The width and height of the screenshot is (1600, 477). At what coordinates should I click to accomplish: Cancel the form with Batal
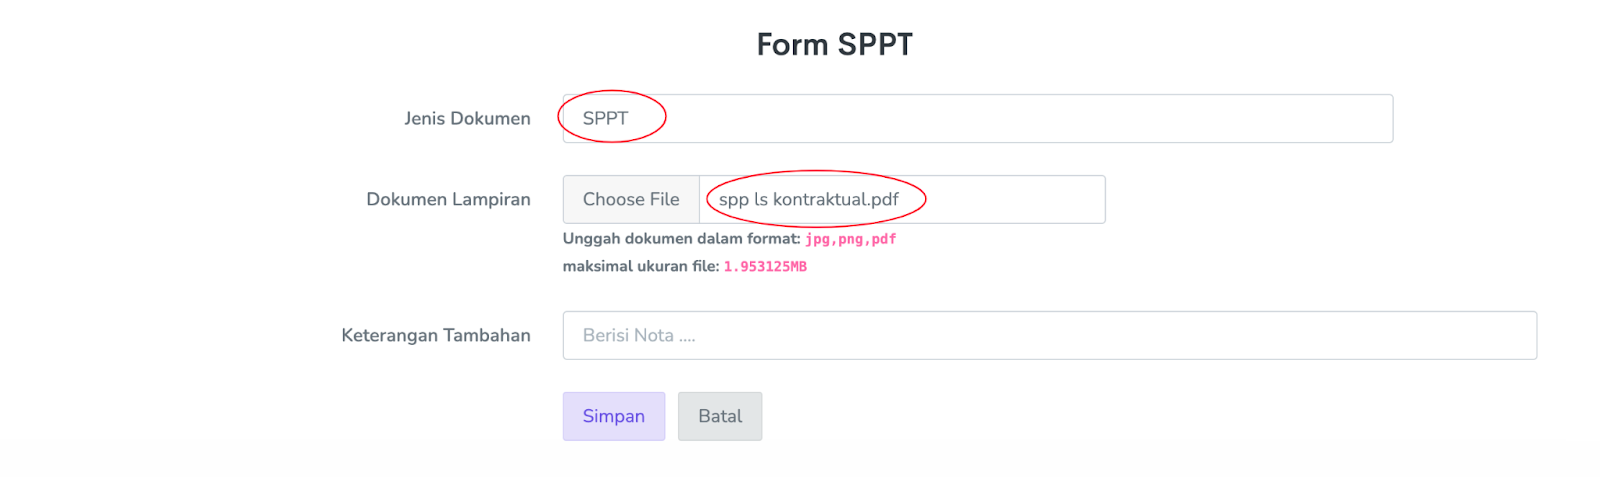[720, 416]
